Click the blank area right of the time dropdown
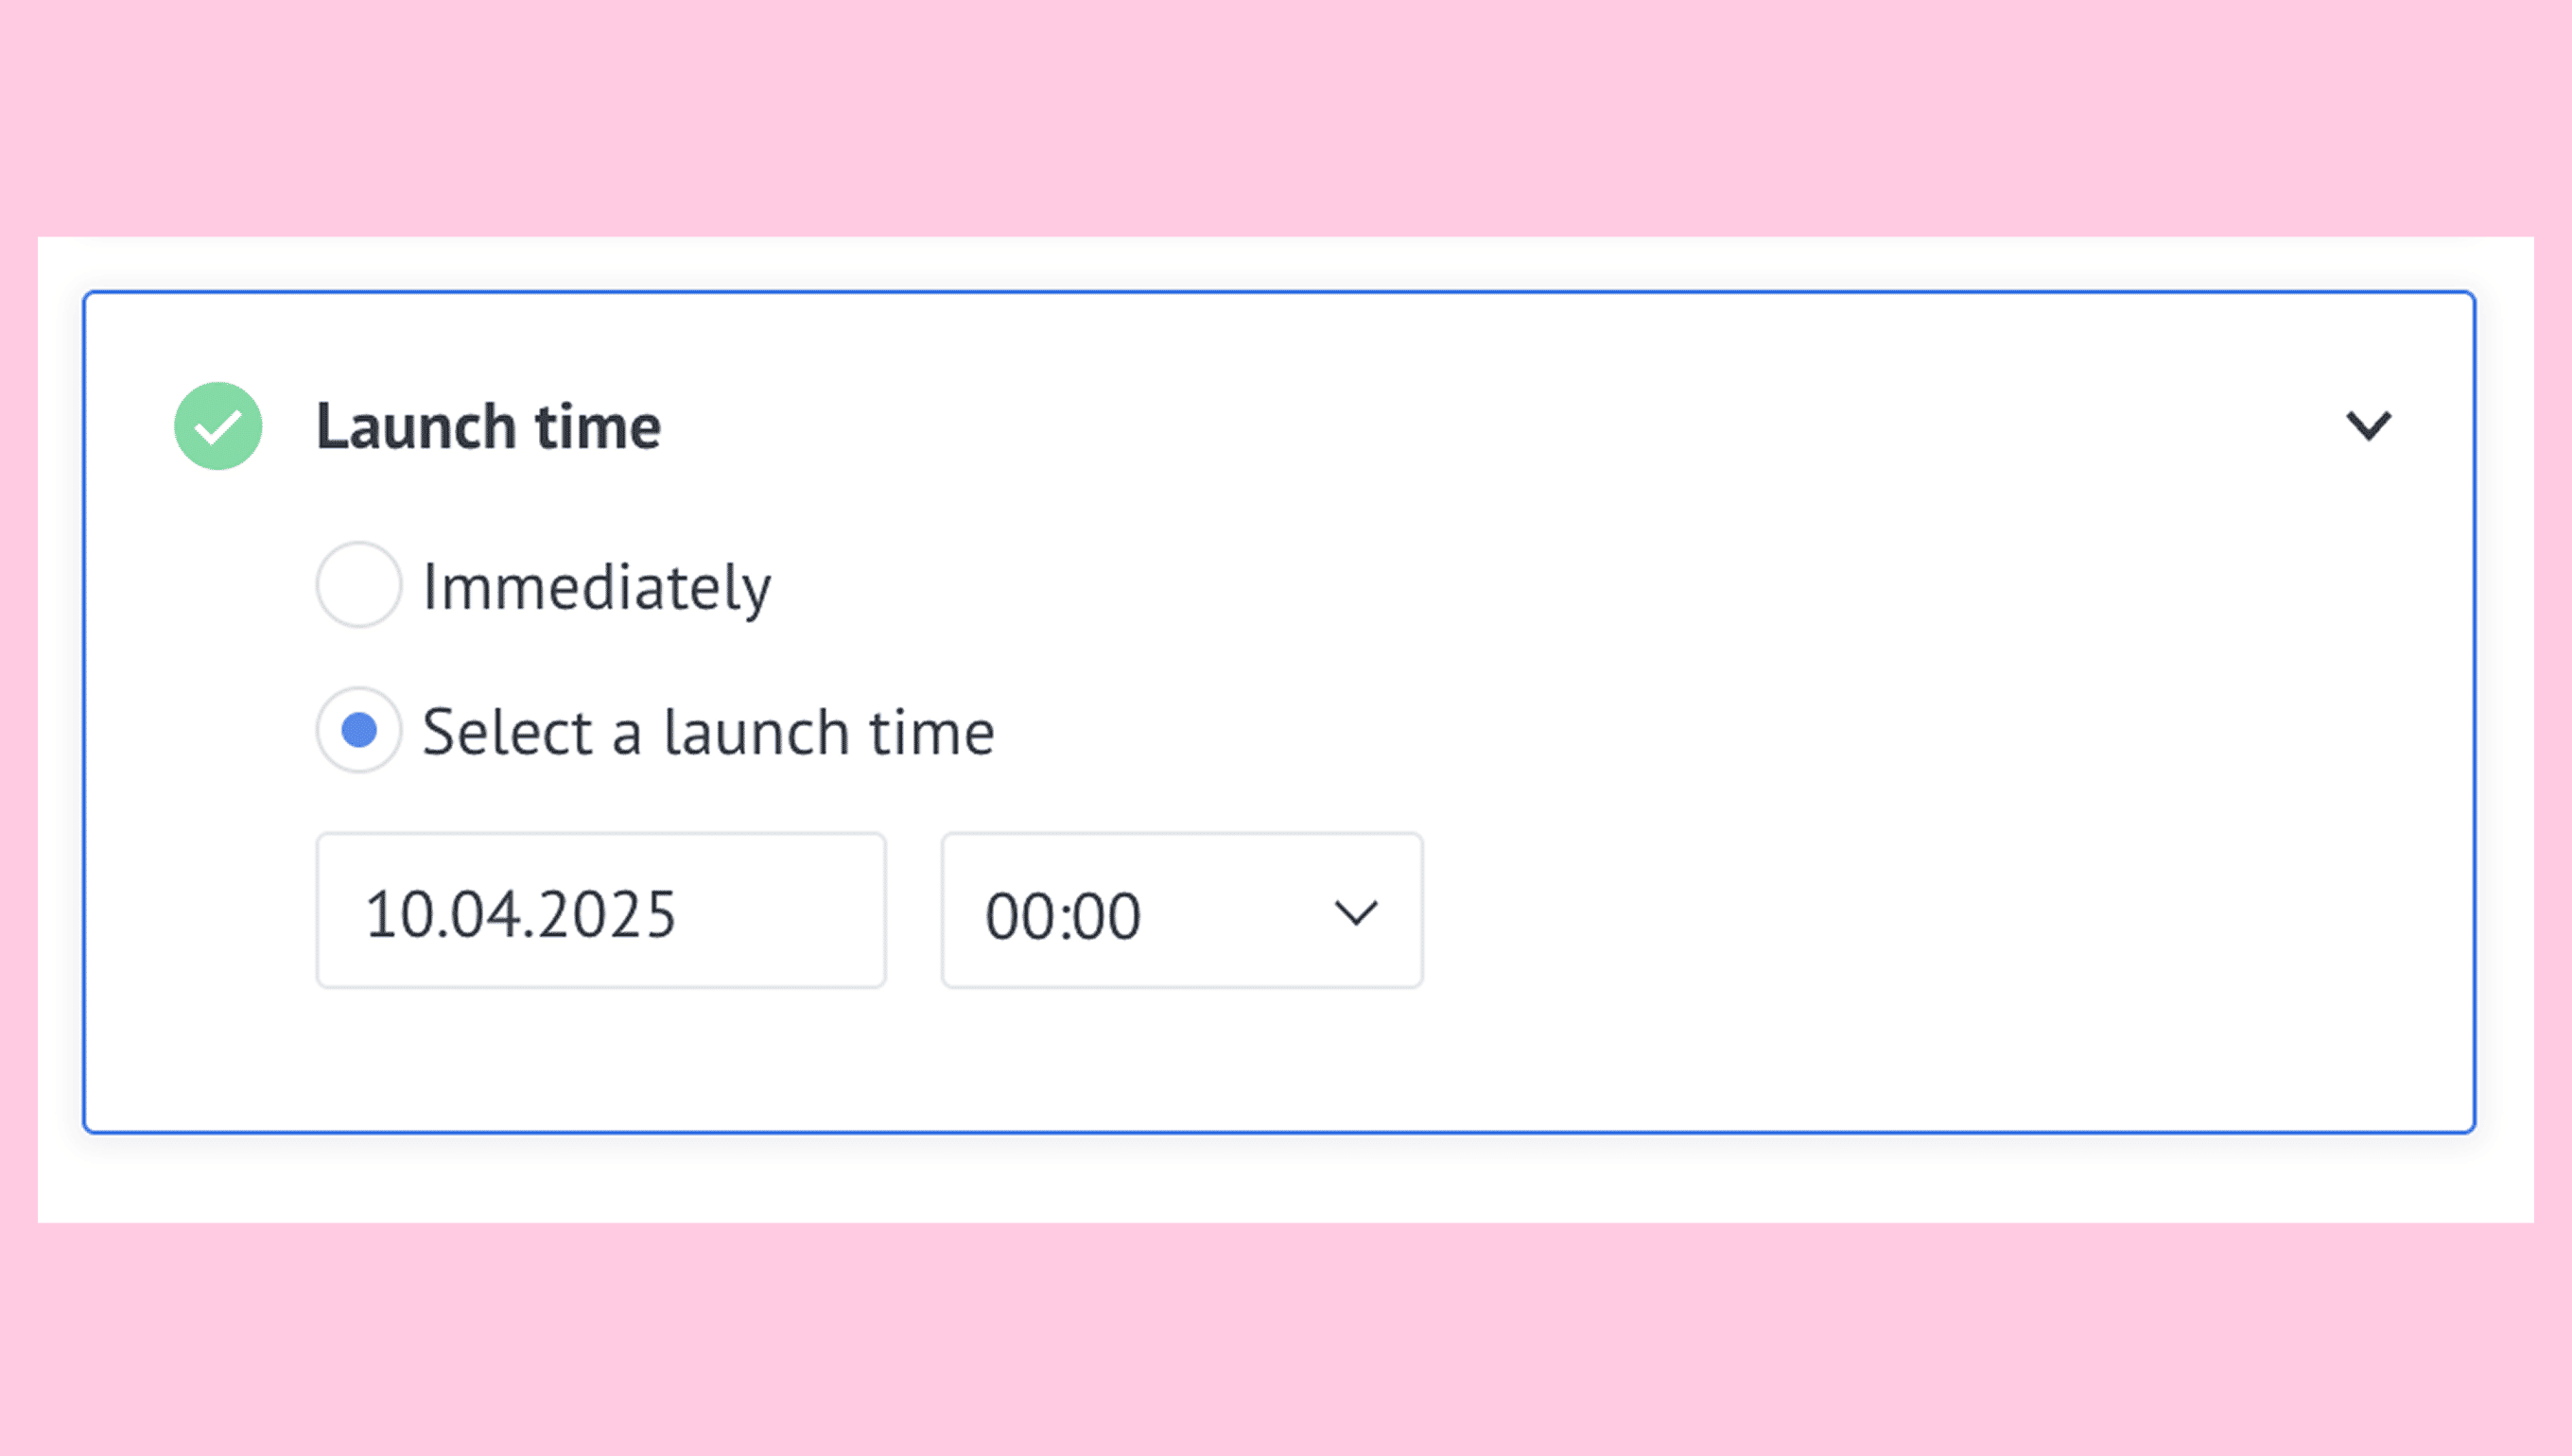2572x1456 pixels. pyautogui.click(x=1900, y=911)
